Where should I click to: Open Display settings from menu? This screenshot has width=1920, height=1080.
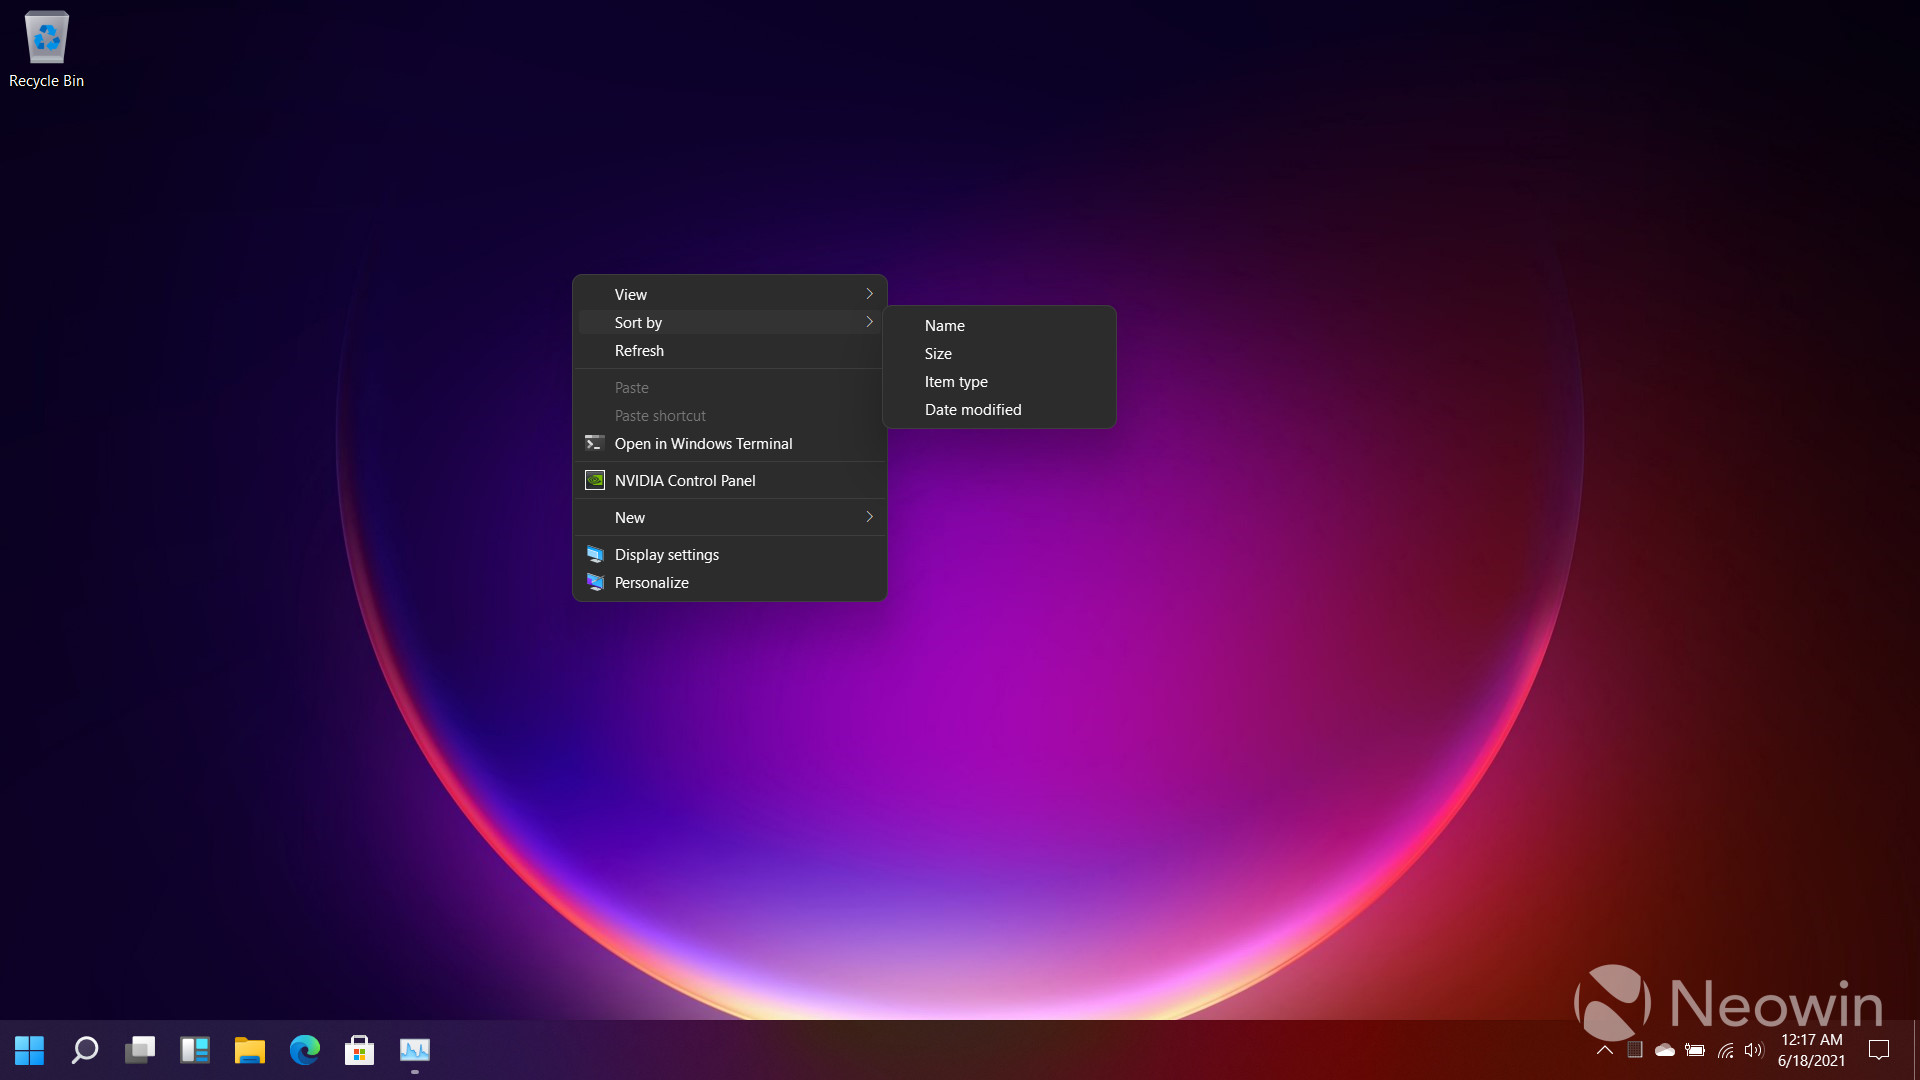coord(667,555)
